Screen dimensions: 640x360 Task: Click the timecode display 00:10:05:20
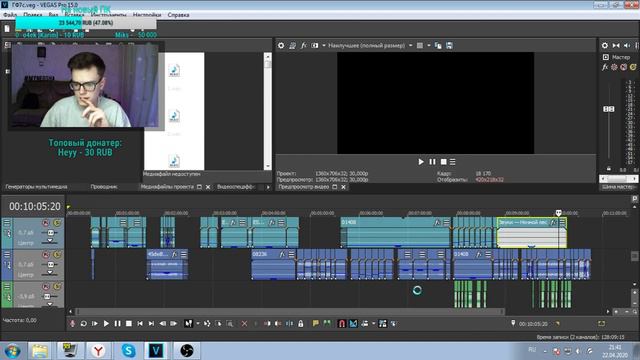point(35,207)
